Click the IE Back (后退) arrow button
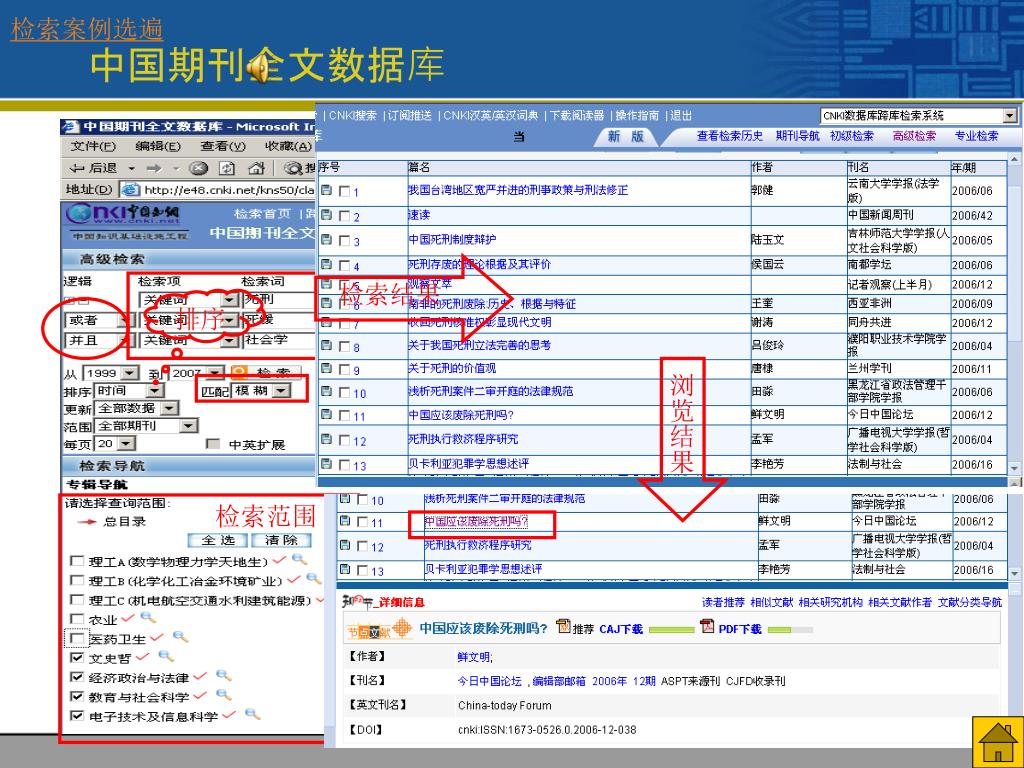Viewport: 1024px width, 768px height. [x=76, y=168]
